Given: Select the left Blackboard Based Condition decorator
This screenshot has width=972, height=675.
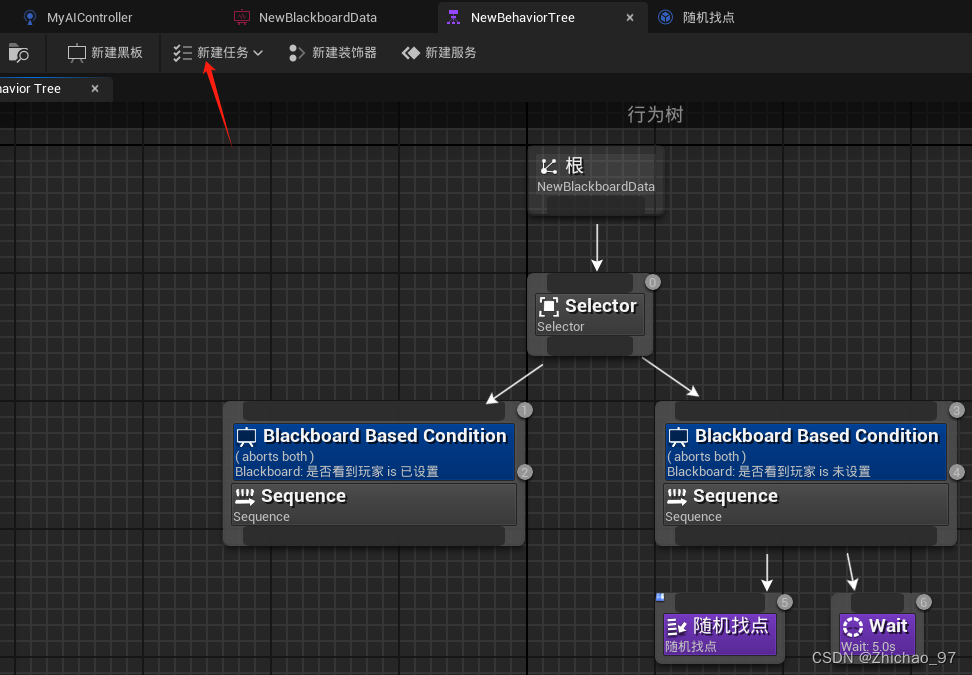Looking at the screenshot, I should pos(374,452).
